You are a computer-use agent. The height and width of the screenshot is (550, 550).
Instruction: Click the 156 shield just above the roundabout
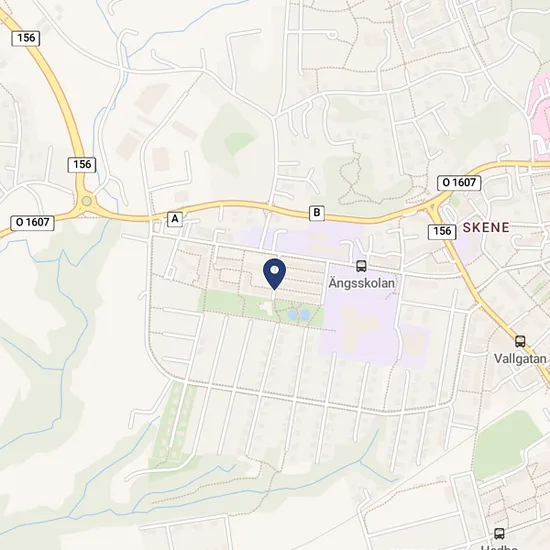coord(82,165)
